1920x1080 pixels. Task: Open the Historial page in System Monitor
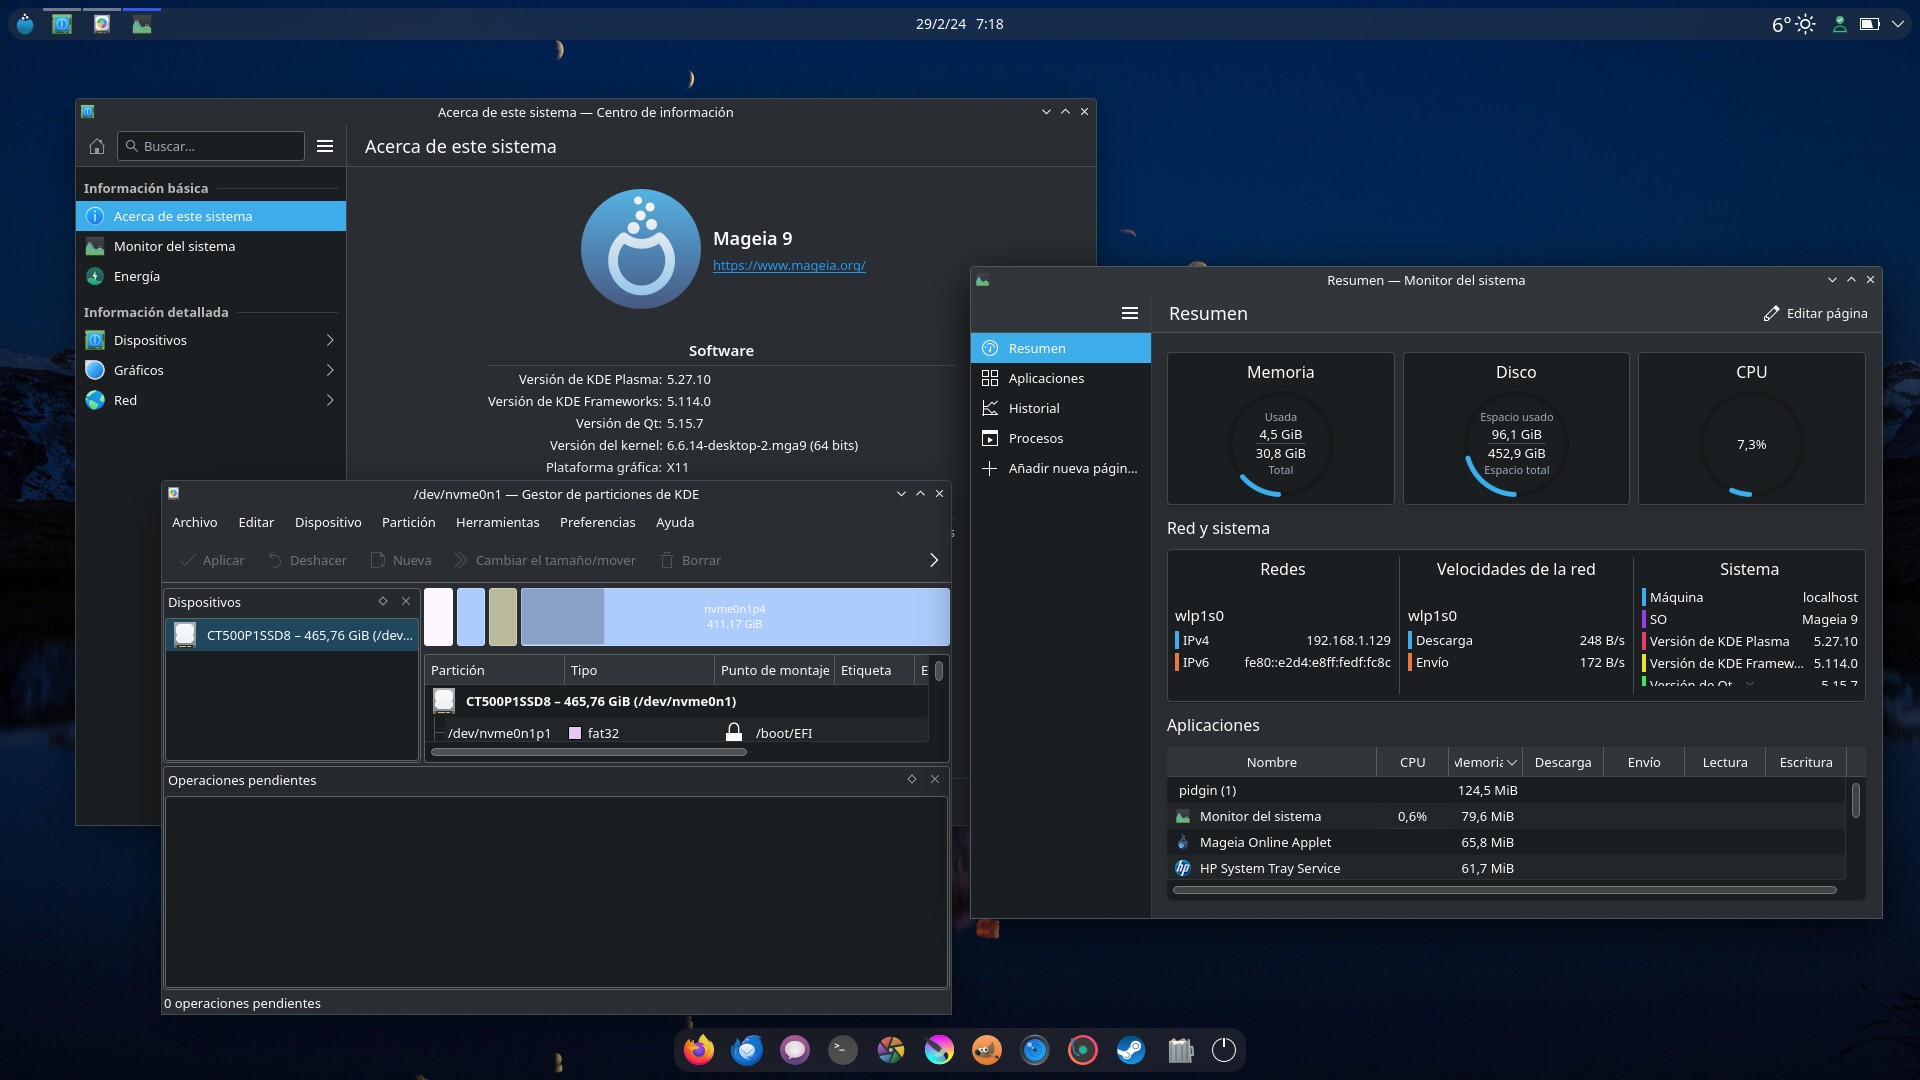pos(1061,408)
